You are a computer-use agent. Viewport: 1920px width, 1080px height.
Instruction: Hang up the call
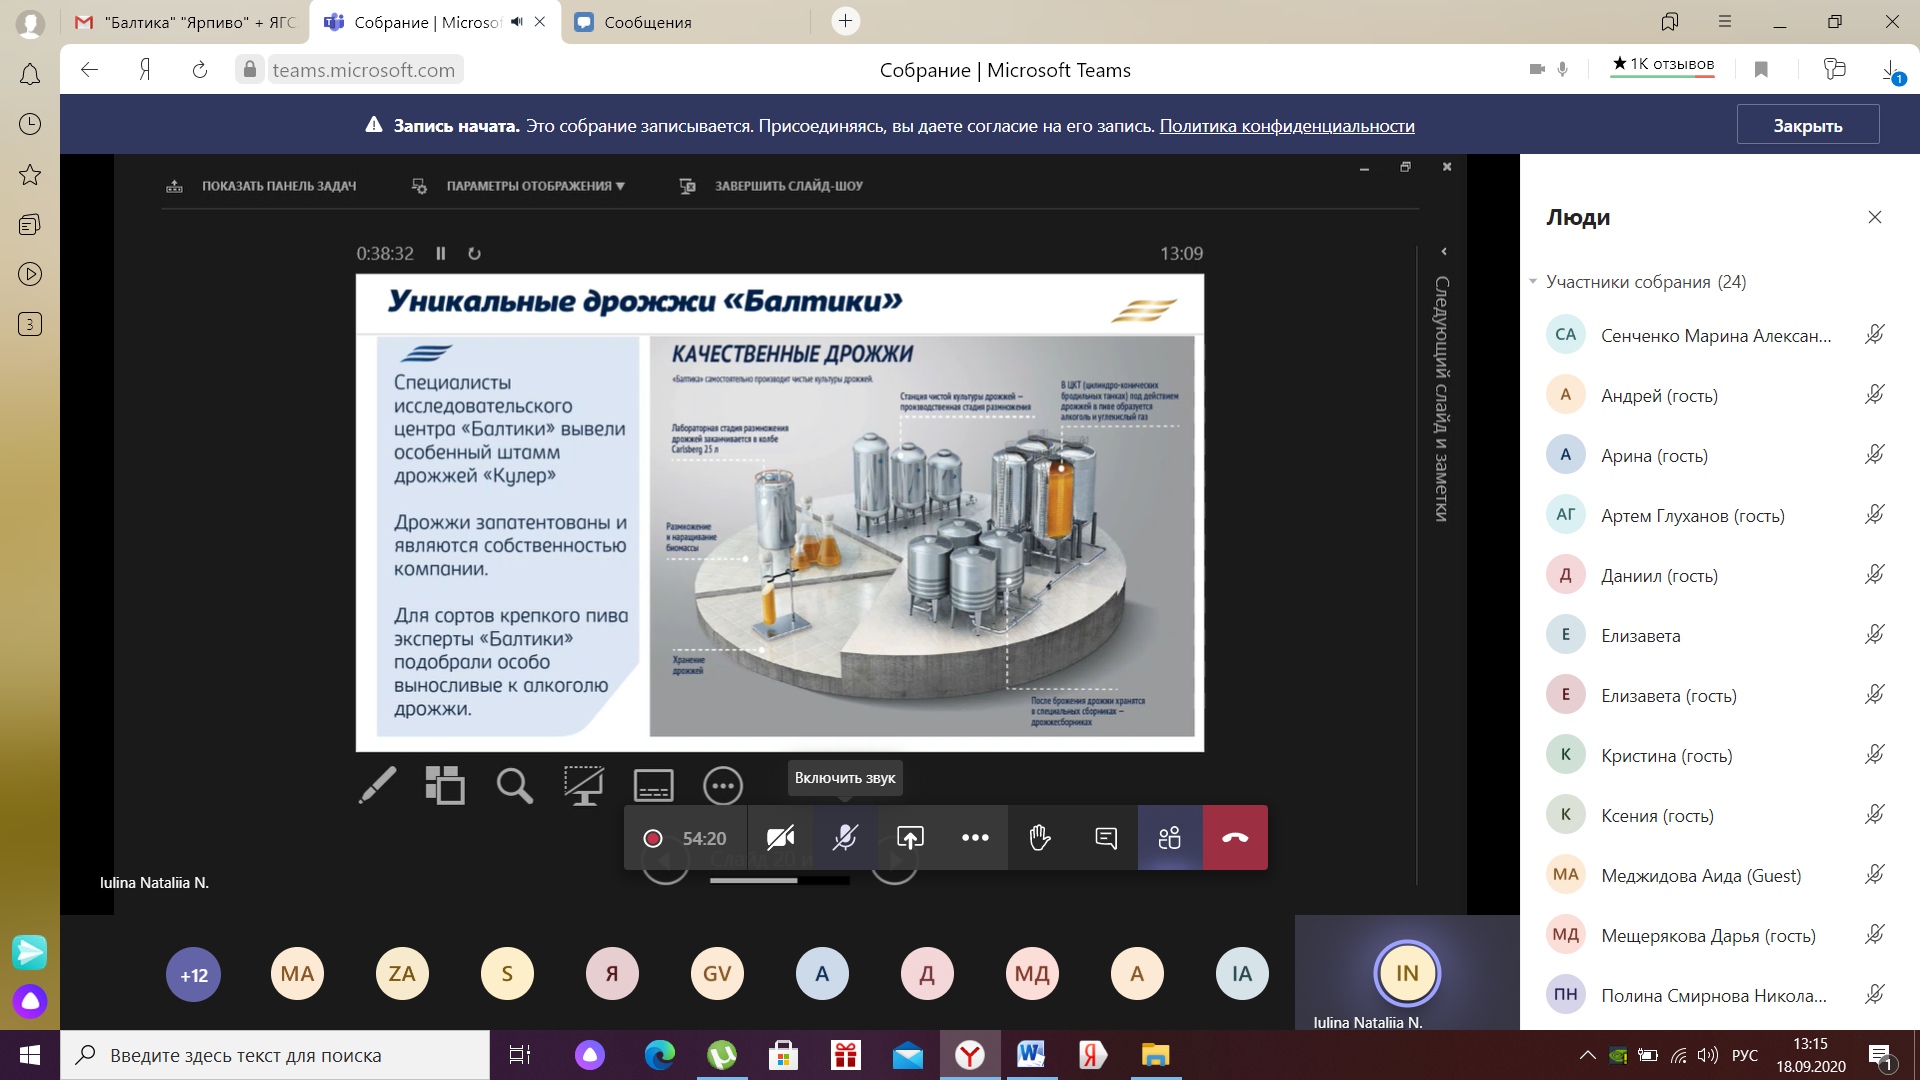click(x=1235, y=838)
